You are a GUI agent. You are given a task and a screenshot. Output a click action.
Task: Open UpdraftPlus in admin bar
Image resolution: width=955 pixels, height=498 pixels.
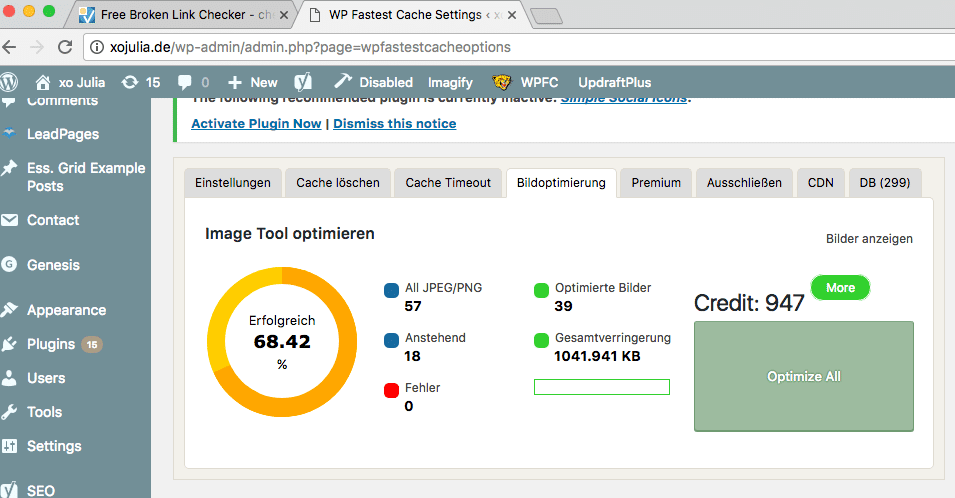[615, 82]
